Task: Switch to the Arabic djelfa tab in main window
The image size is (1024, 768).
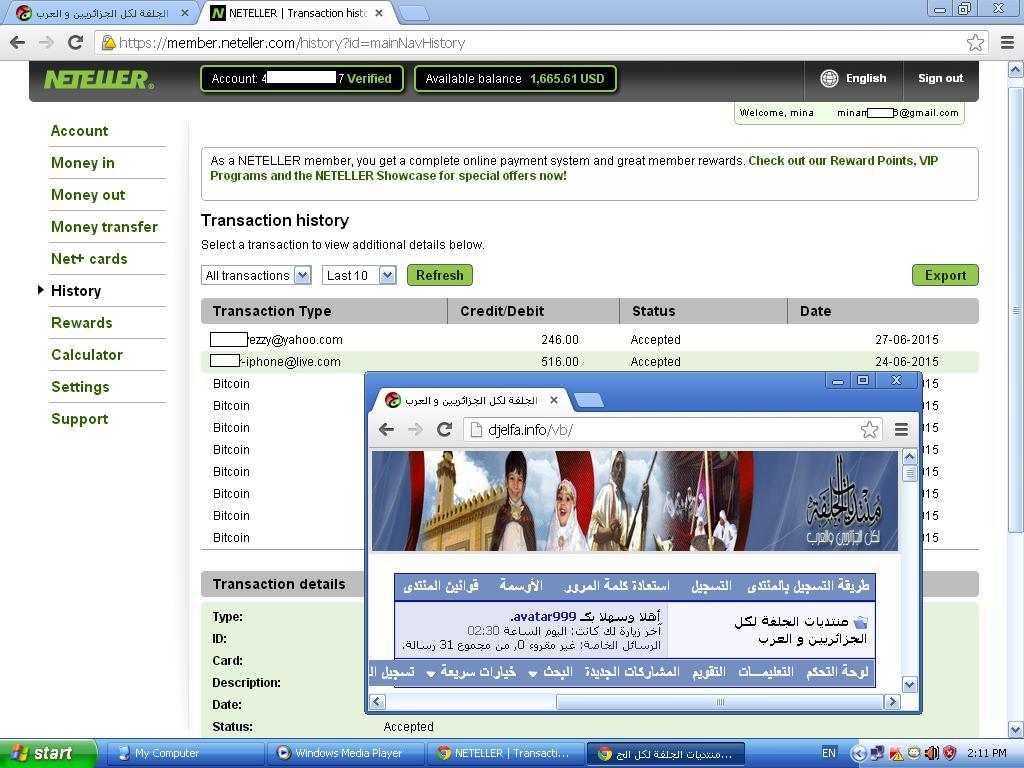Action: coord(101,13)
